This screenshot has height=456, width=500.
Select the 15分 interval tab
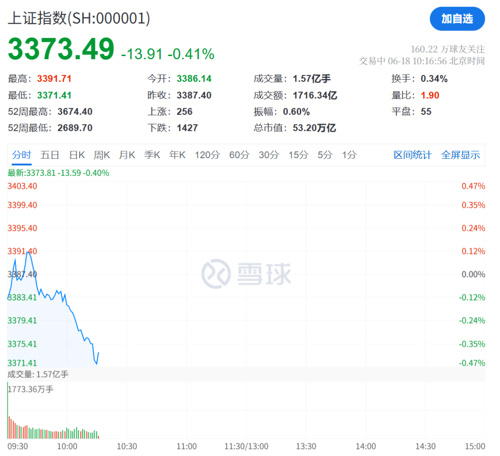pyautogui.click(x=298, y=155)
